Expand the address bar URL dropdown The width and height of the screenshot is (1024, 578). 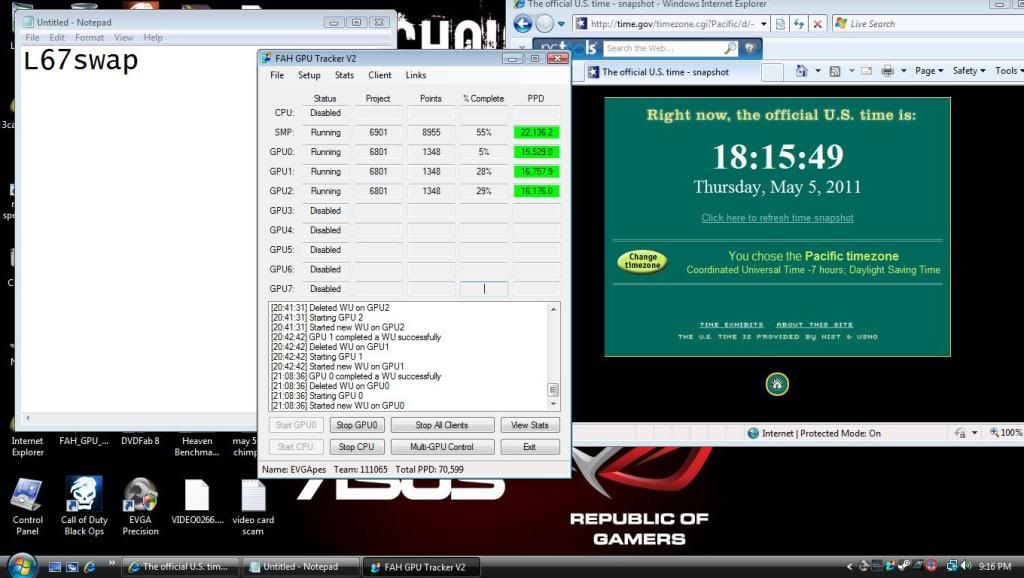[763, 24]
